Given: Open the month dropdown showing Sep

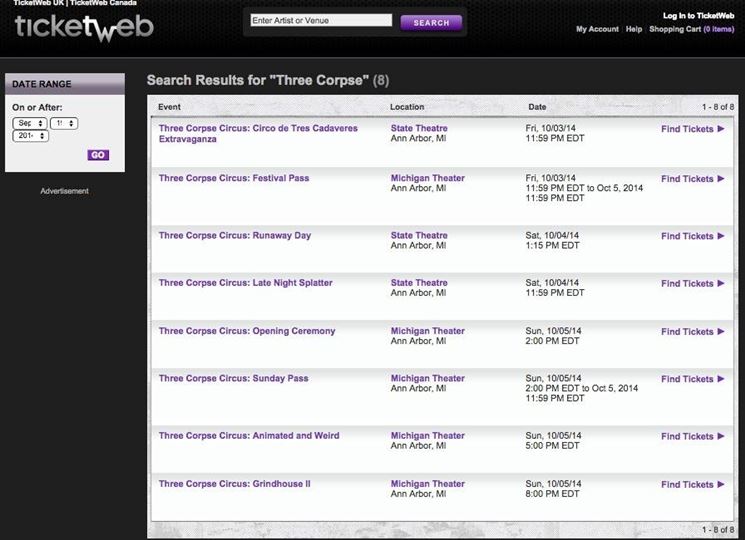Looking at the screenshot, I should pyautogui.click(x=29, y=123).
